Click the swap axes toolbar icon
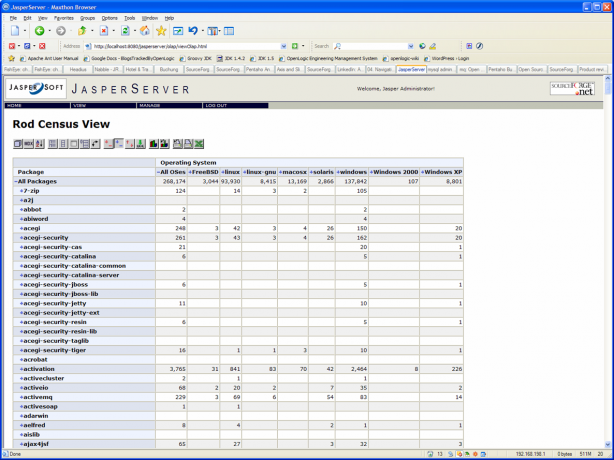 (96, 144)
